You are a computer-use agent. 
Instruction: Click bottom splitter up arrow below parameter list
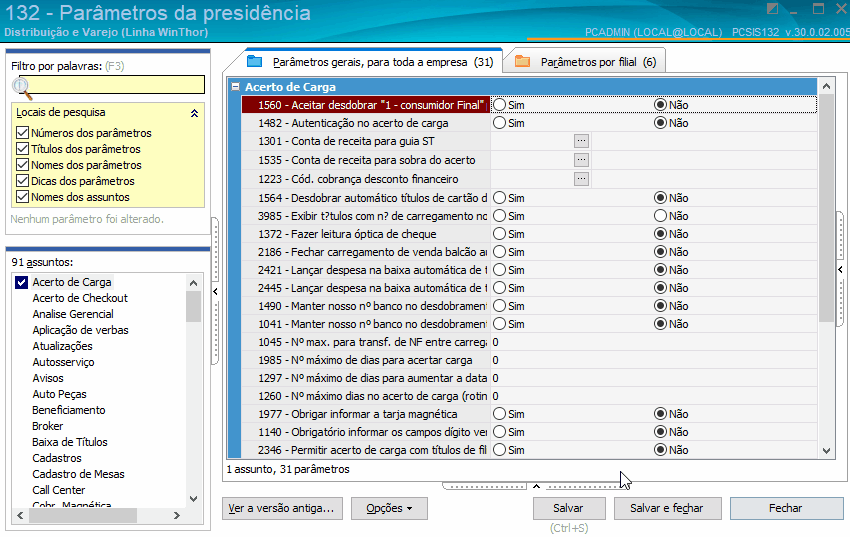click(536, 486)
